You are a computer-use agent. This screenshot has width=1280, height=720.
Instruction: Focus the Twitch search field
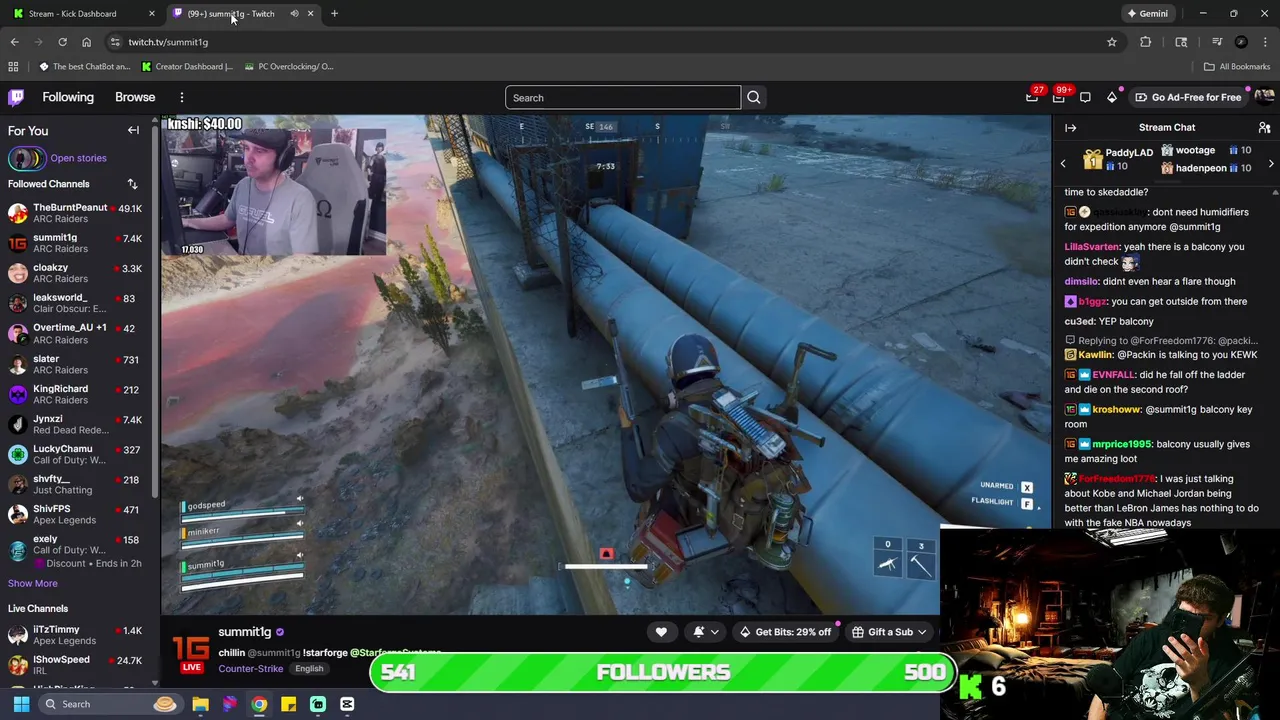[x=623, y=97]
